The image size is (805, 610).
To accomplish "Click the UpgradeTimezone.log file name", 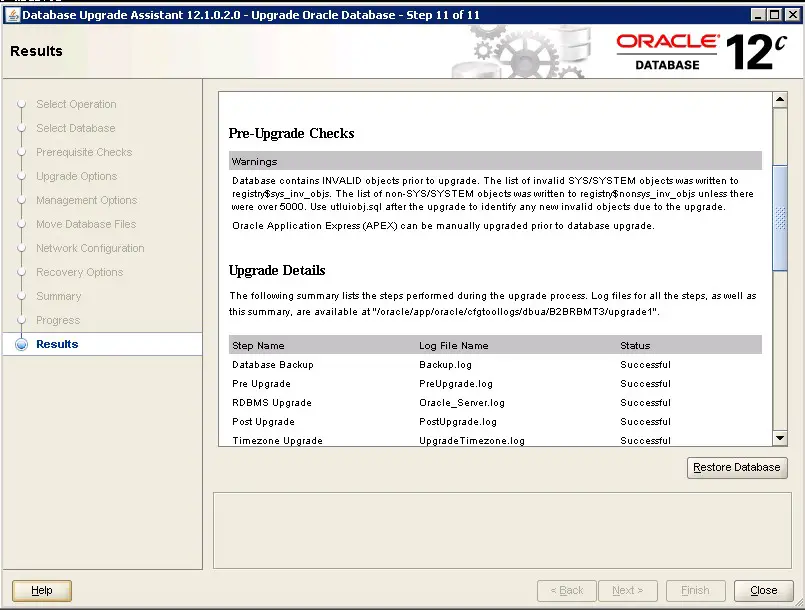I will pos(472,441).
